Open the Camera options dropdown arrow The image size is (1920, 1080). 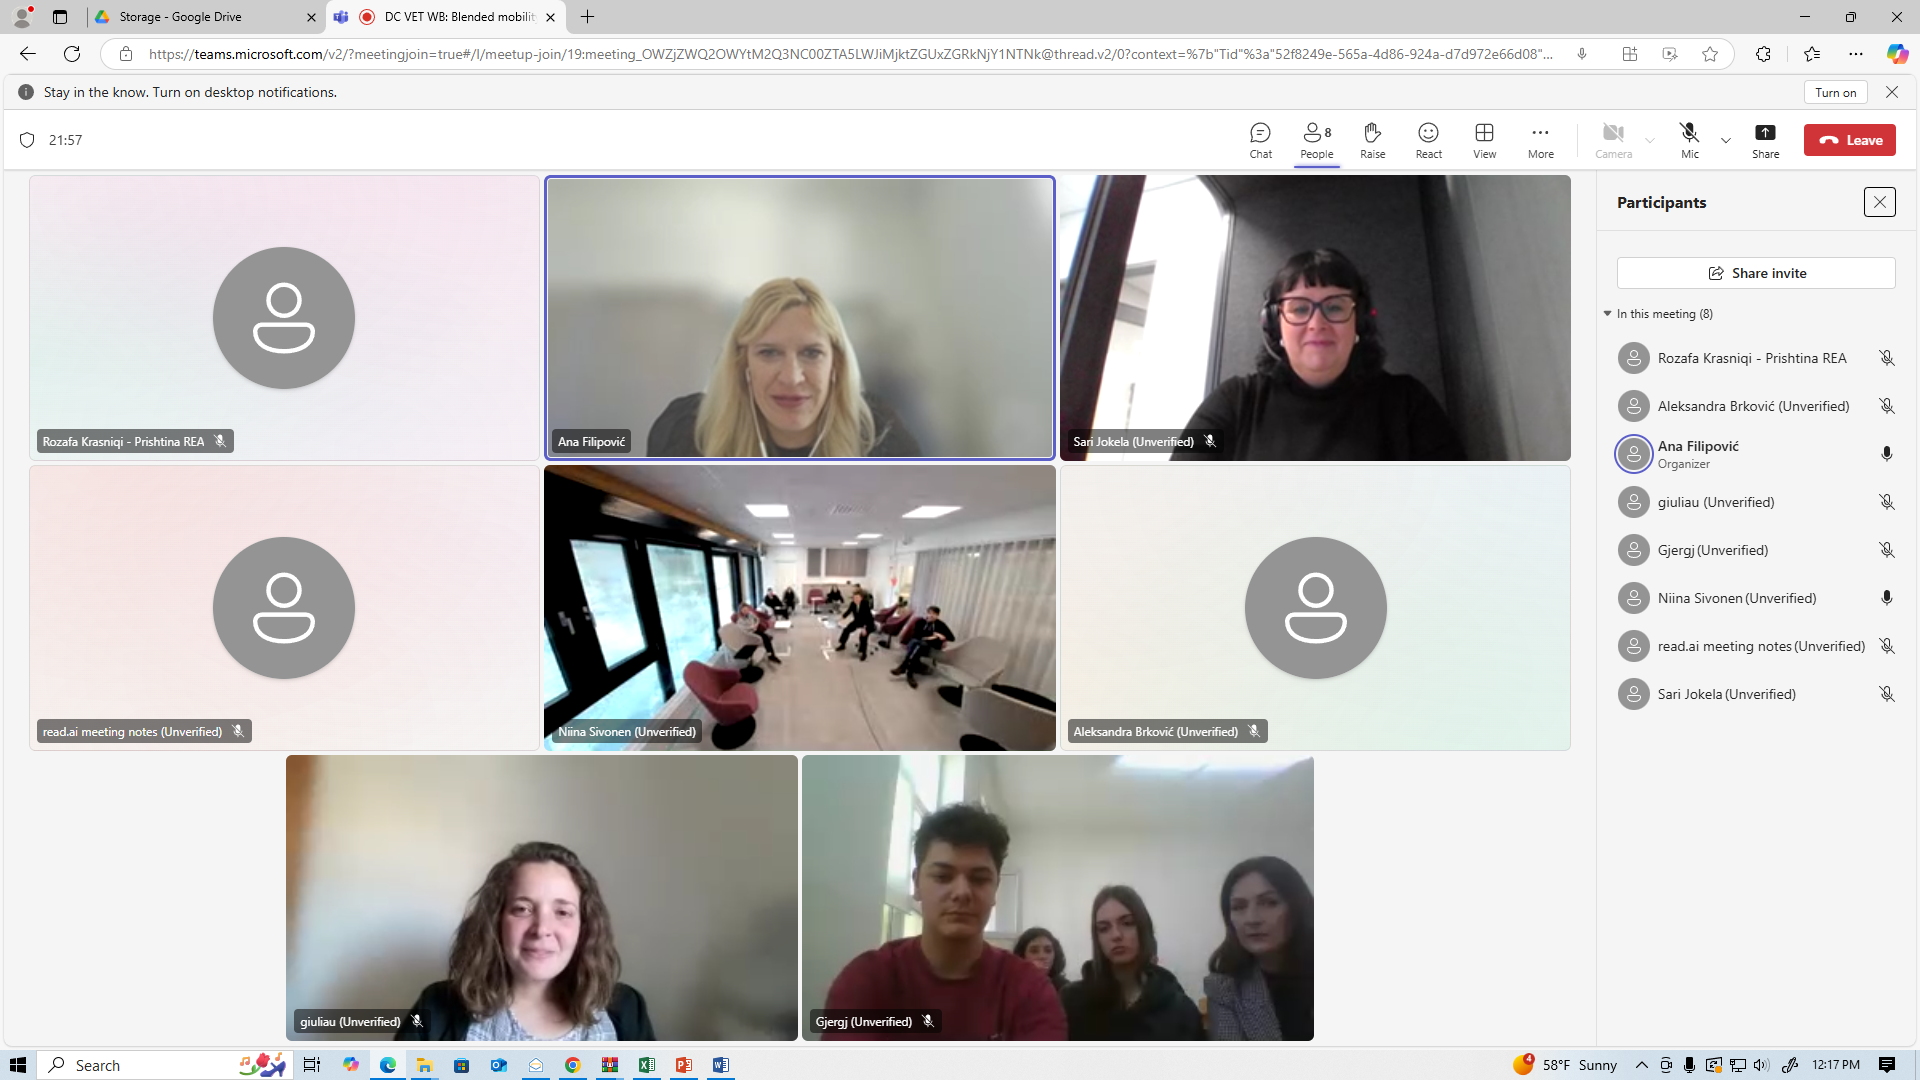1650,141
